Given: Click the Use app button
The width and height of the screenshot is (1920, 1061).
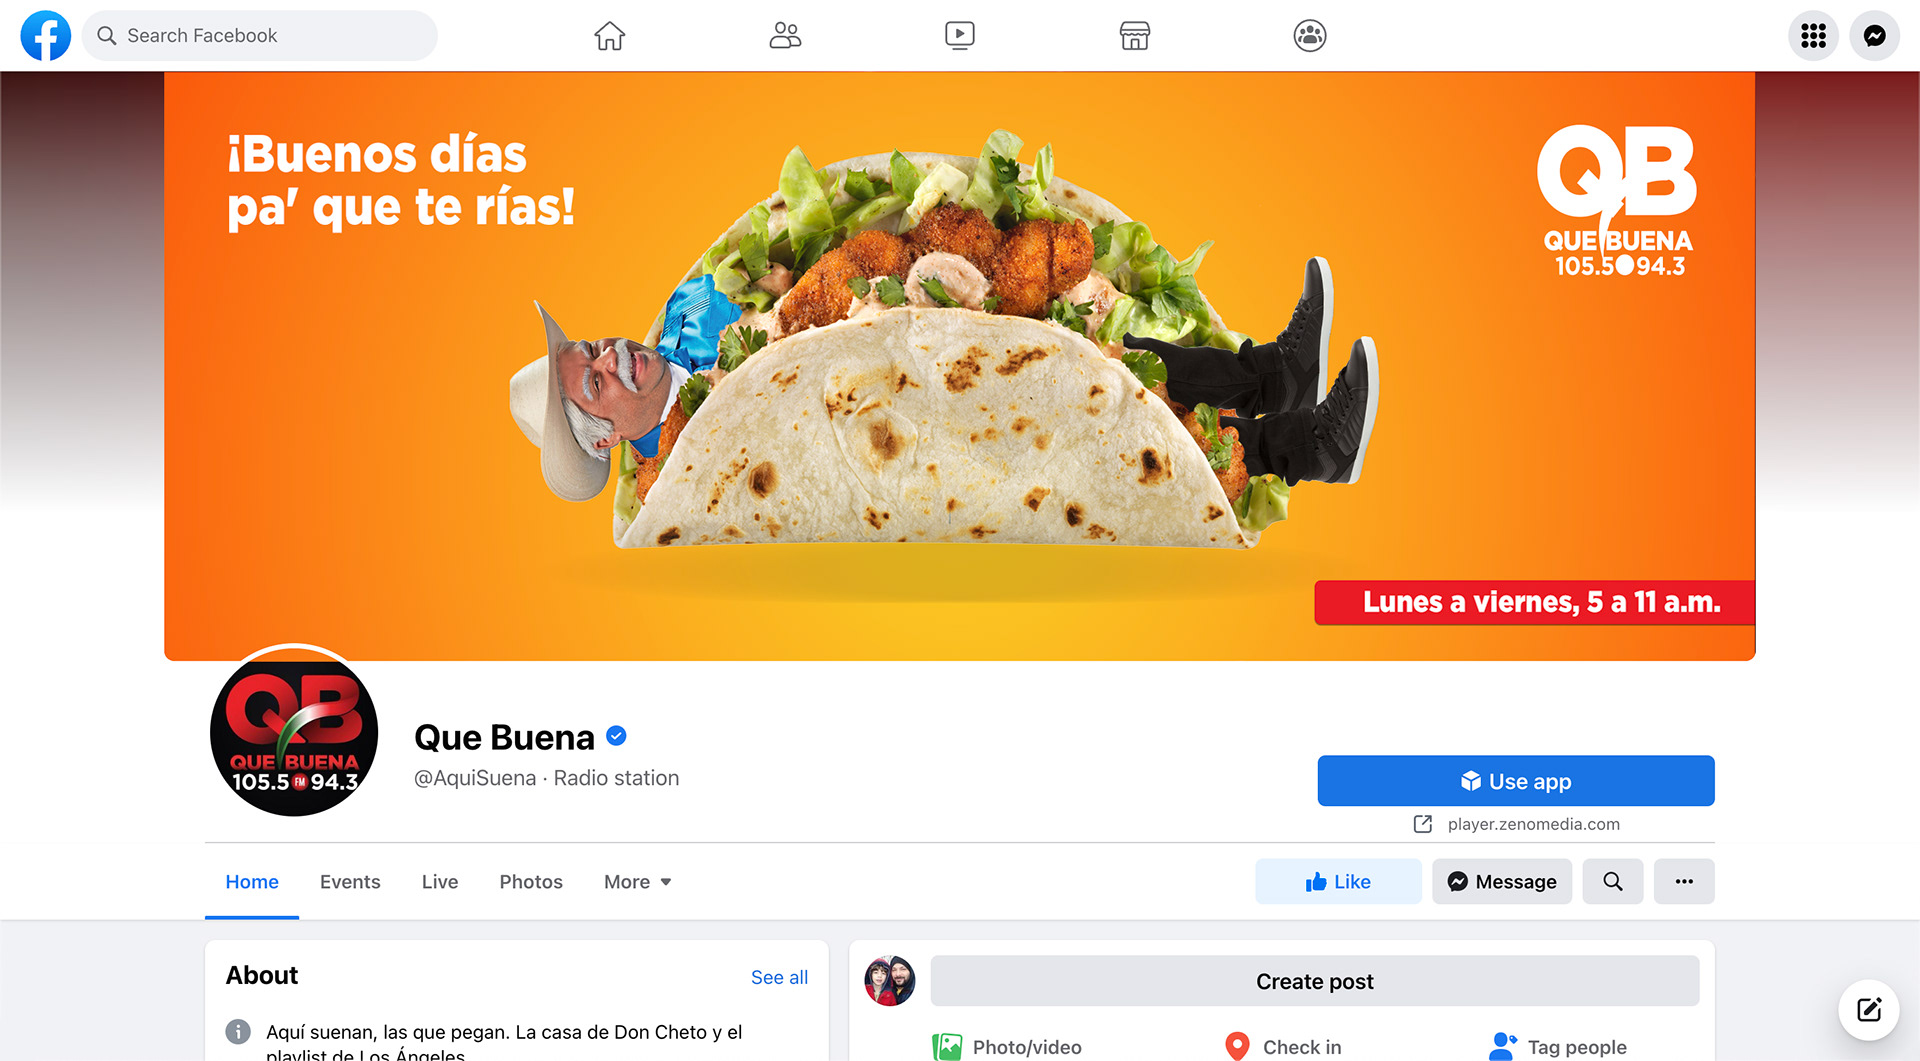Looking at the screenshot, I should pos(1516,781).
